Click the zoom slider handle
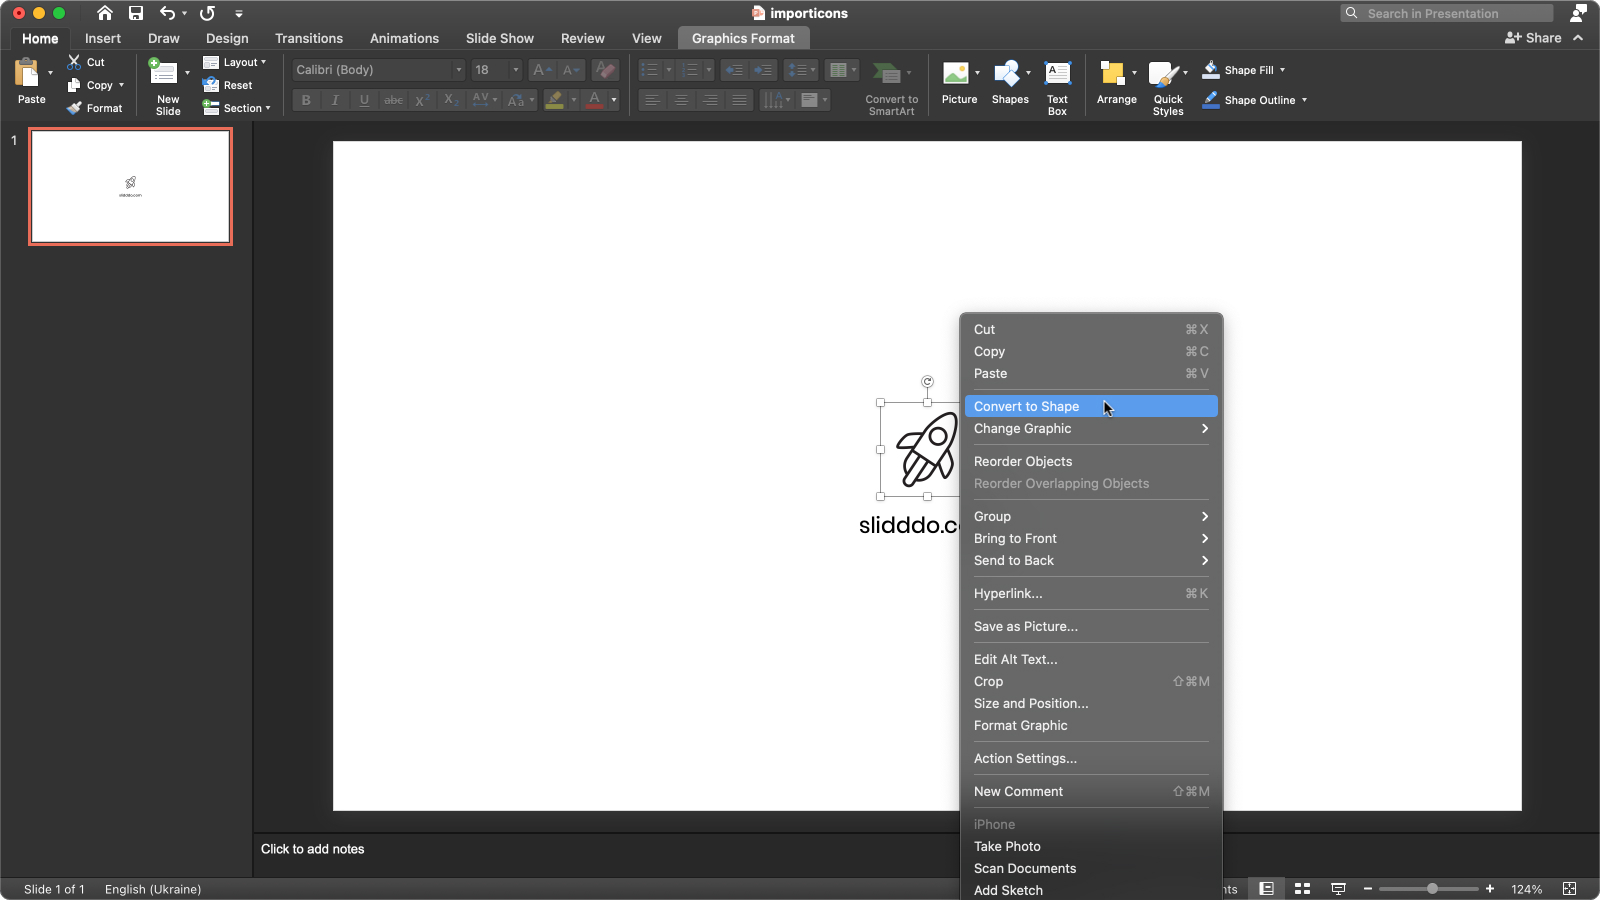1600x900 pixels. pyautogui.click(x=1432, y=888)
